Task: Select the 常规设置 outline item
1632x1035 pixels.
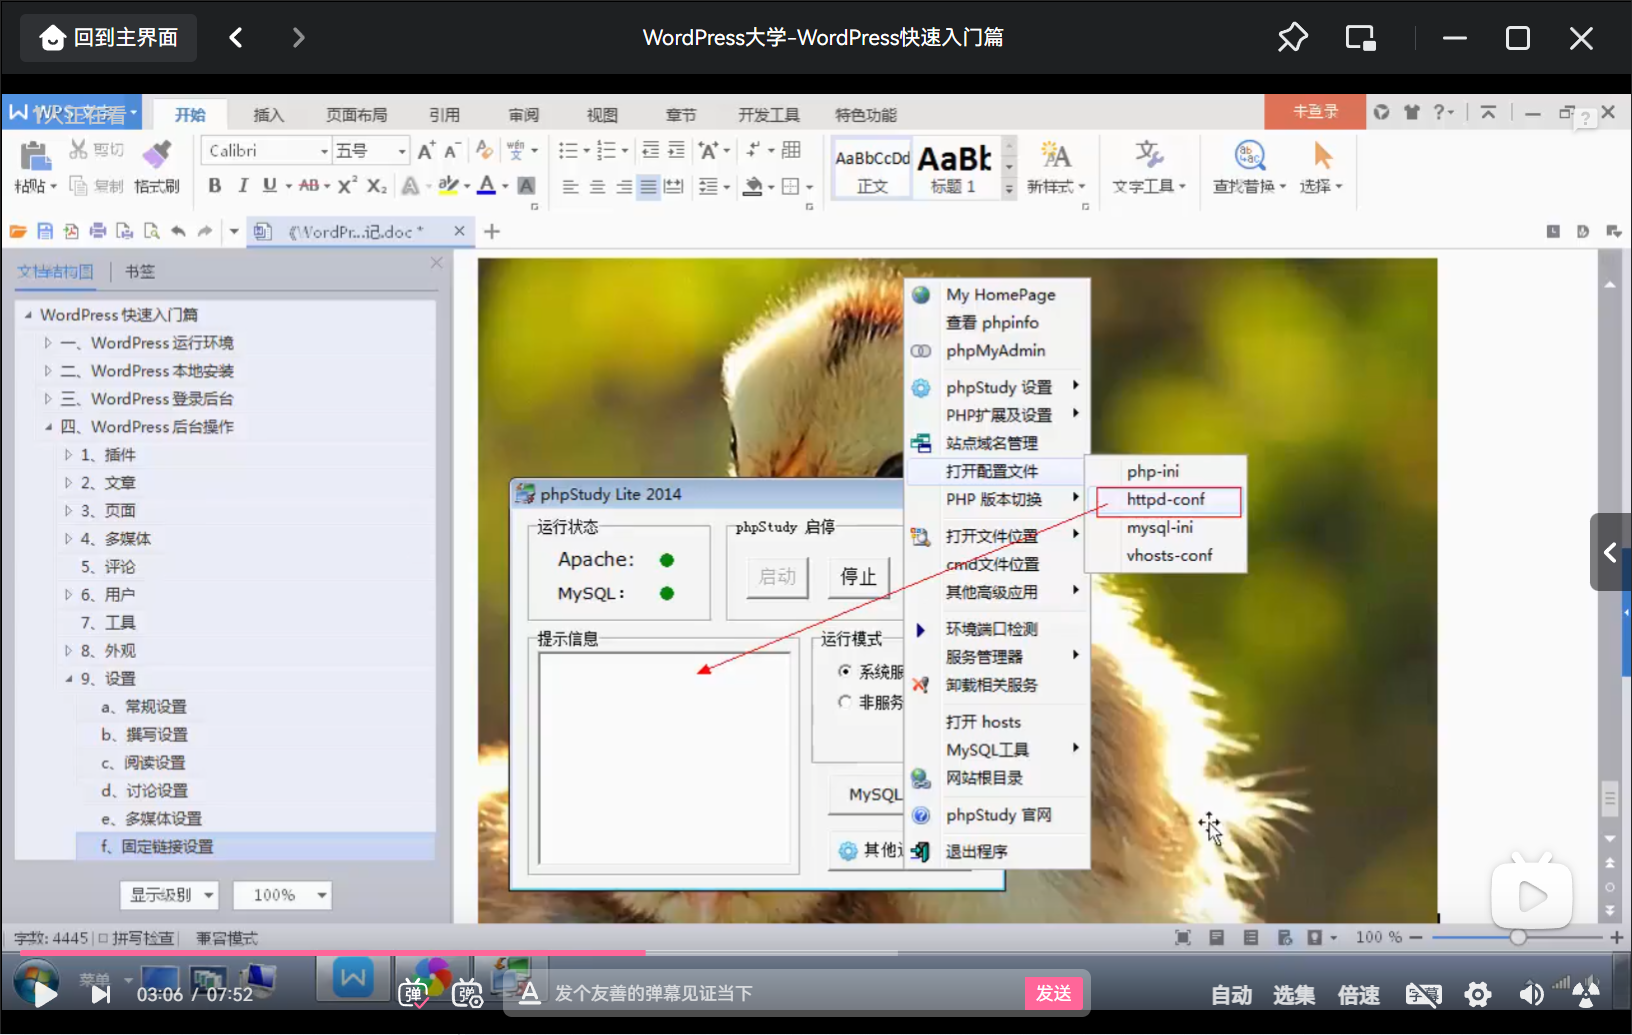Action: 156,707
